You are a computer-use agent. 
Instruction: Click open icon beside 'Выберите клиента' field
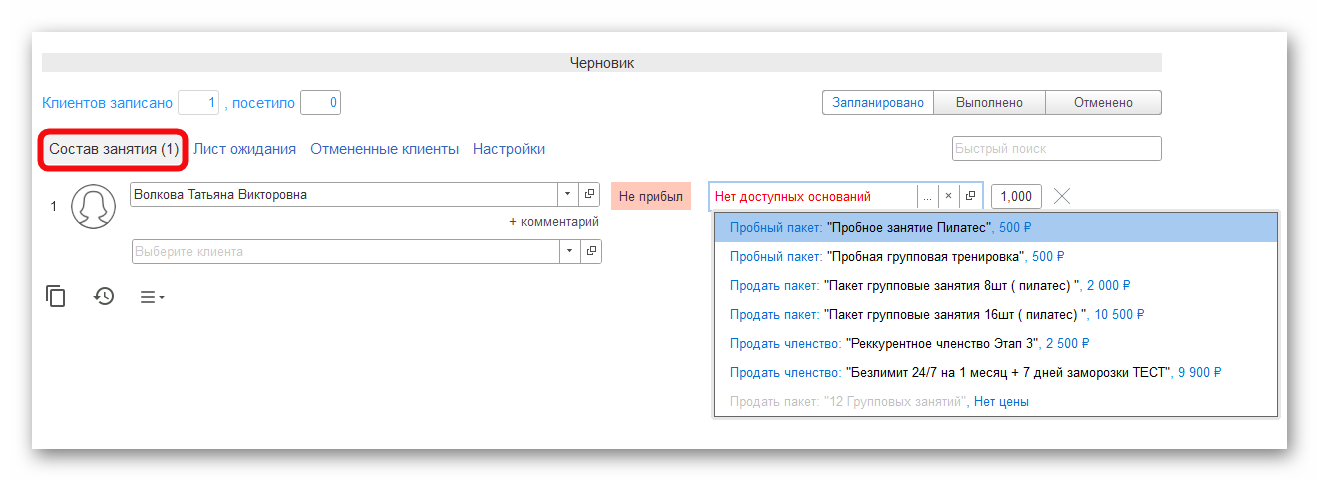589,251
